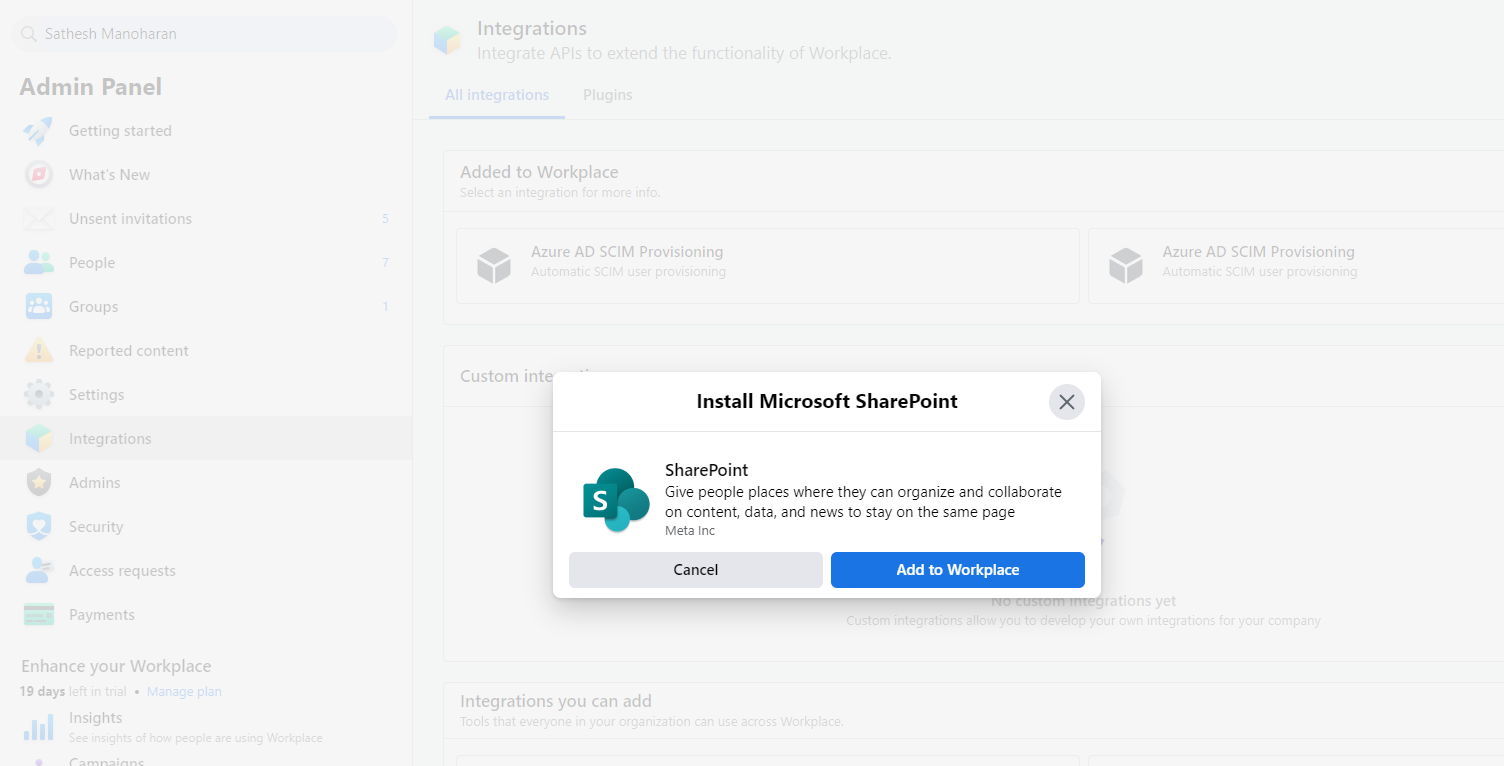The height and width of the screenshot is (766, 1504).
Task: Click the search field with Sathesh Manoharan
Action: pos(204,34)
